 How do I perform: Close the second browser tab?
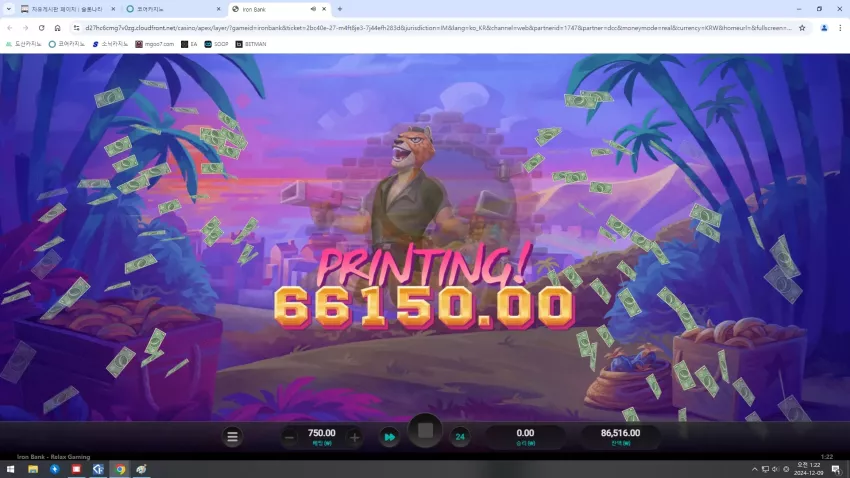pyautogui.click(x=218, y=9)
